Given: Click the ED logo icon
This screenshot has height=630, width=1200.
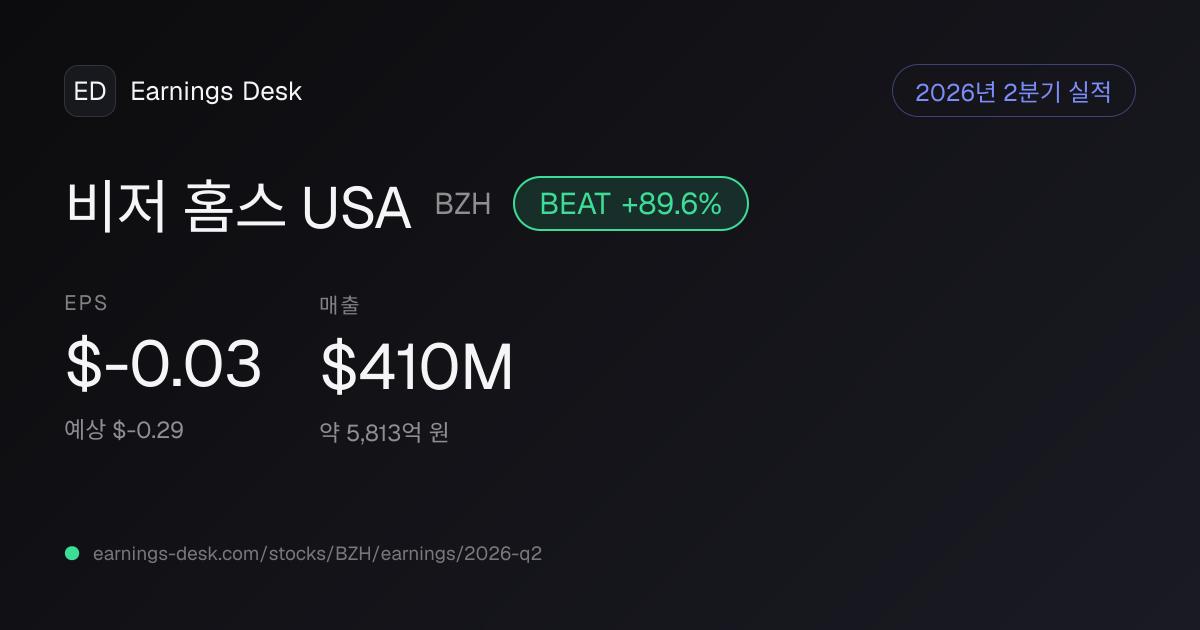Looking at the screenshot, I should tap(90, 91).
